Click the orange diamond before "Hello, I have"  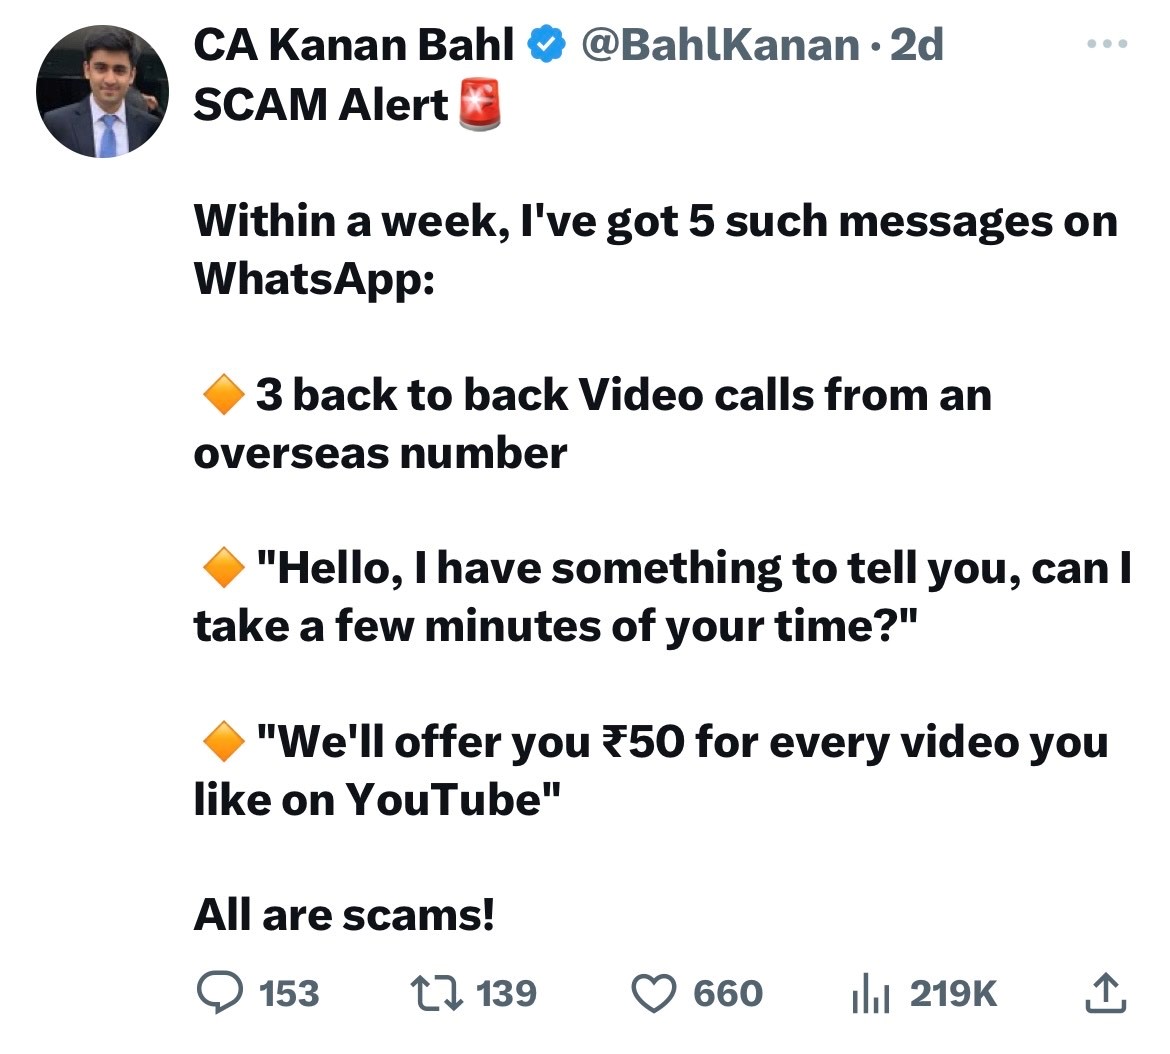[223, 570]
